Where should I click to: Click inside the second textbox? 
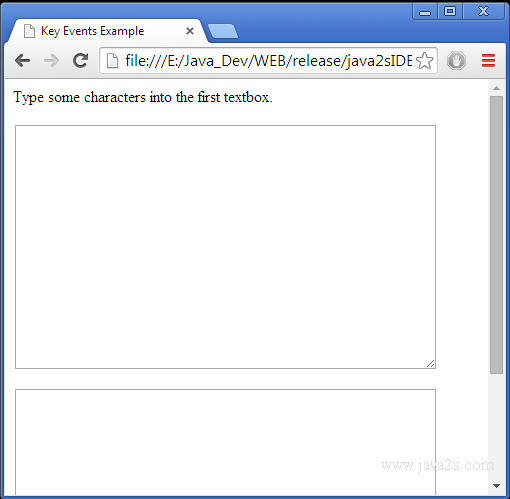[225, 442]
